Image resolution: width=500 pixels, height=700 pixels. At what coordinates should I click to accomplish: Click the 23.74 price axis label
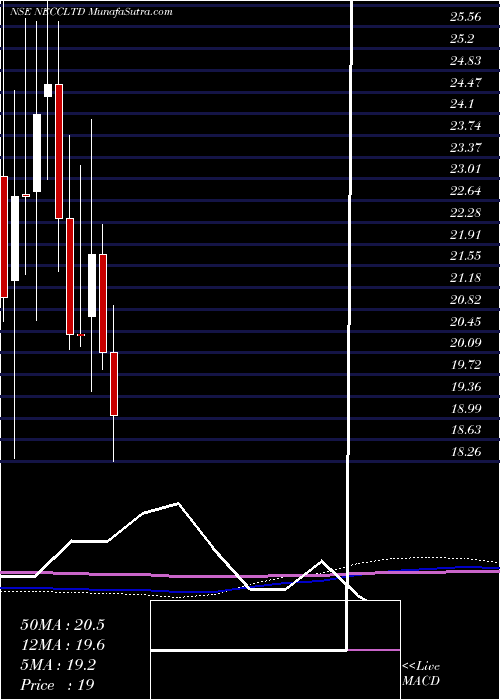click(466, 126)
